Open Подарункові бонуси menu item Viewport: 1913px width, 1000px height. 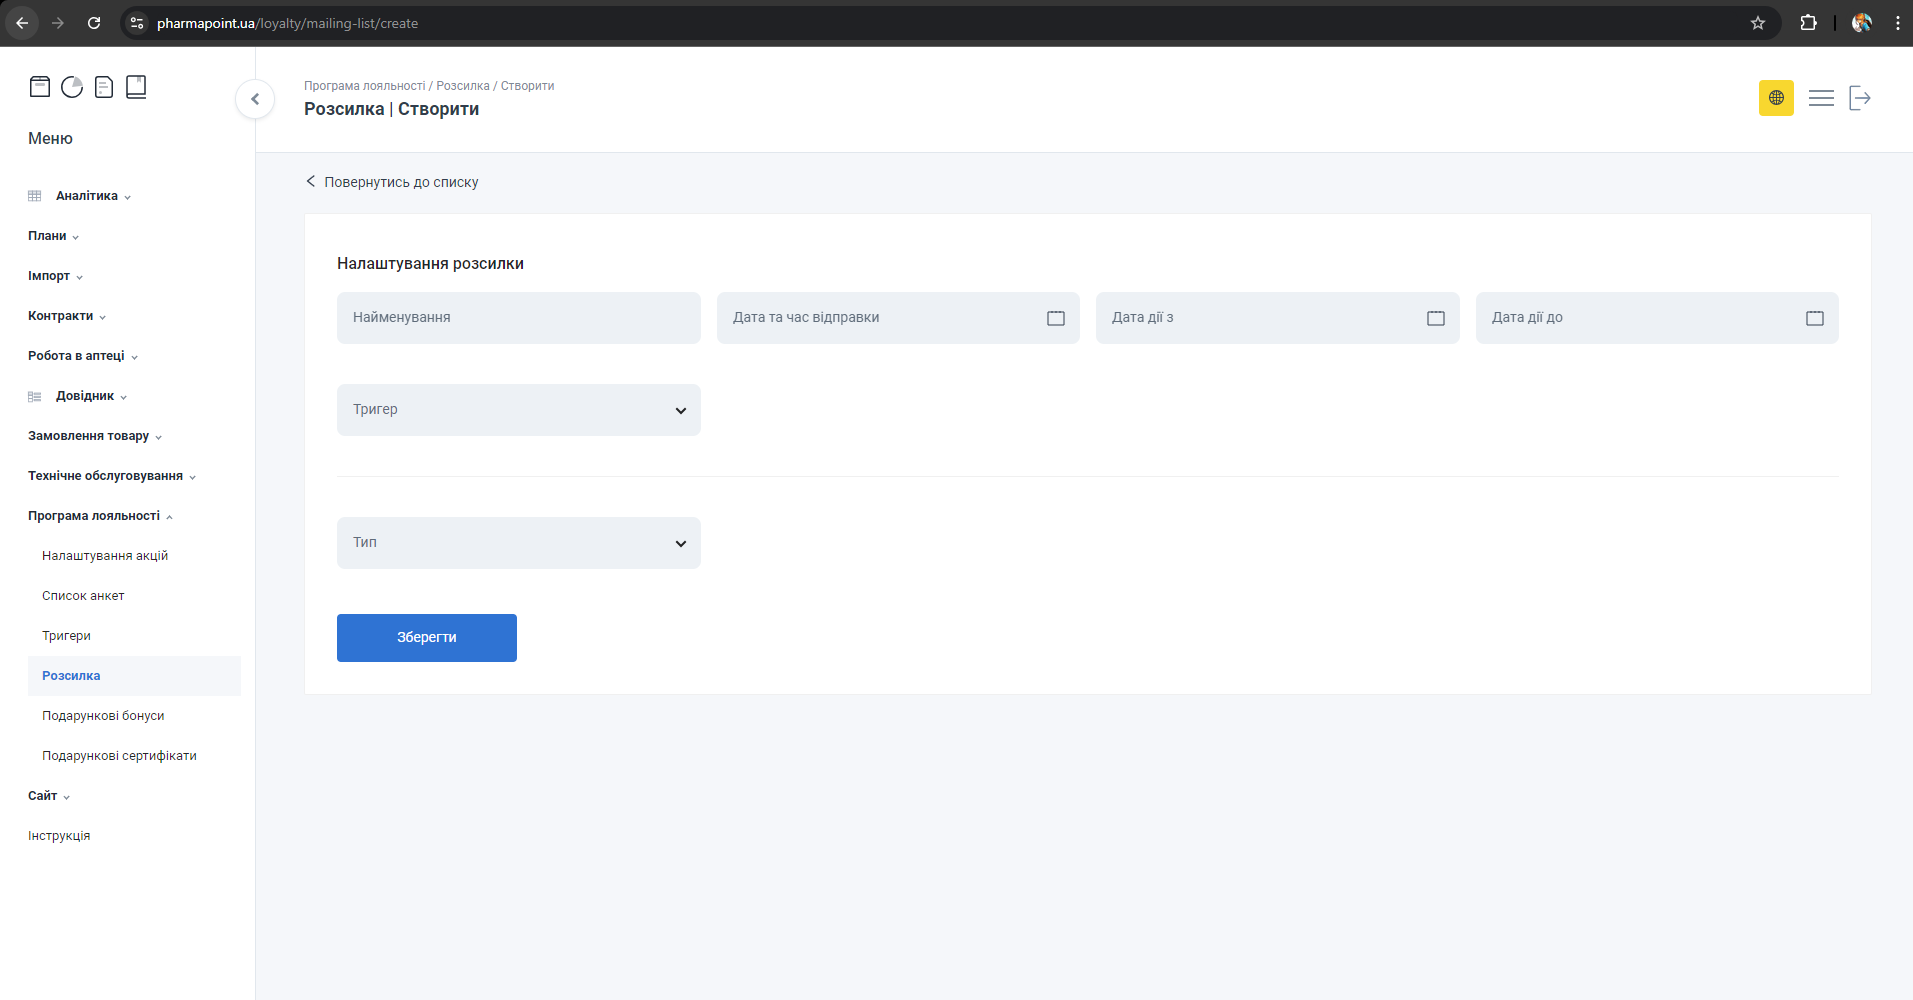coord(103,716)
